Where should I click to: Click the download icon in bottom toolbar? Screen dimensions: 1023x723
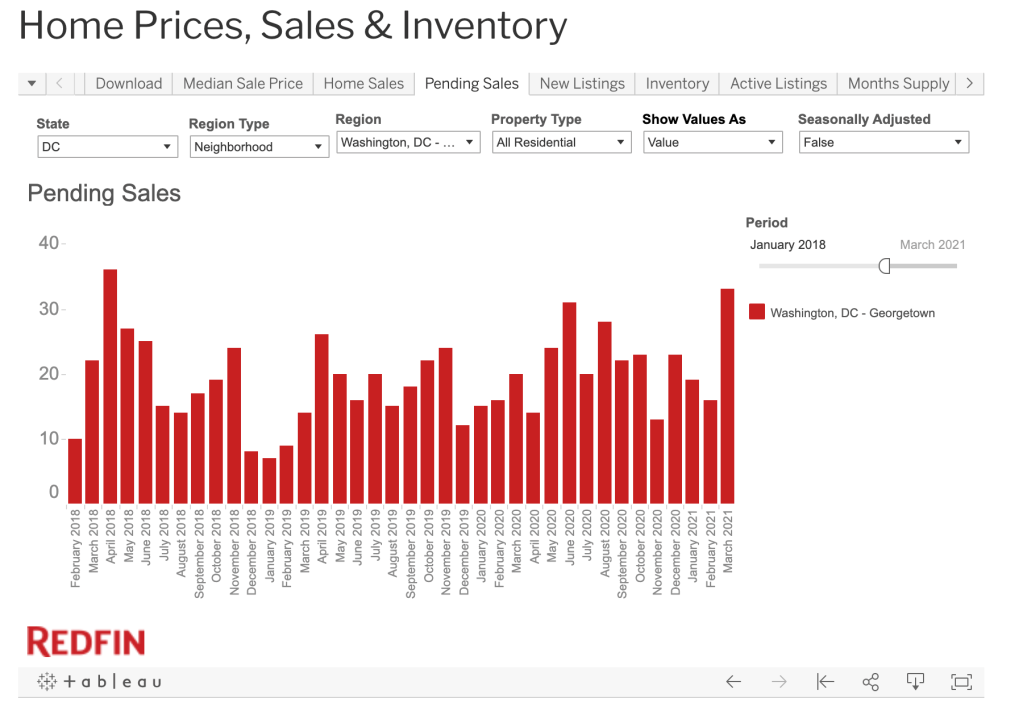tap(915, 682)
